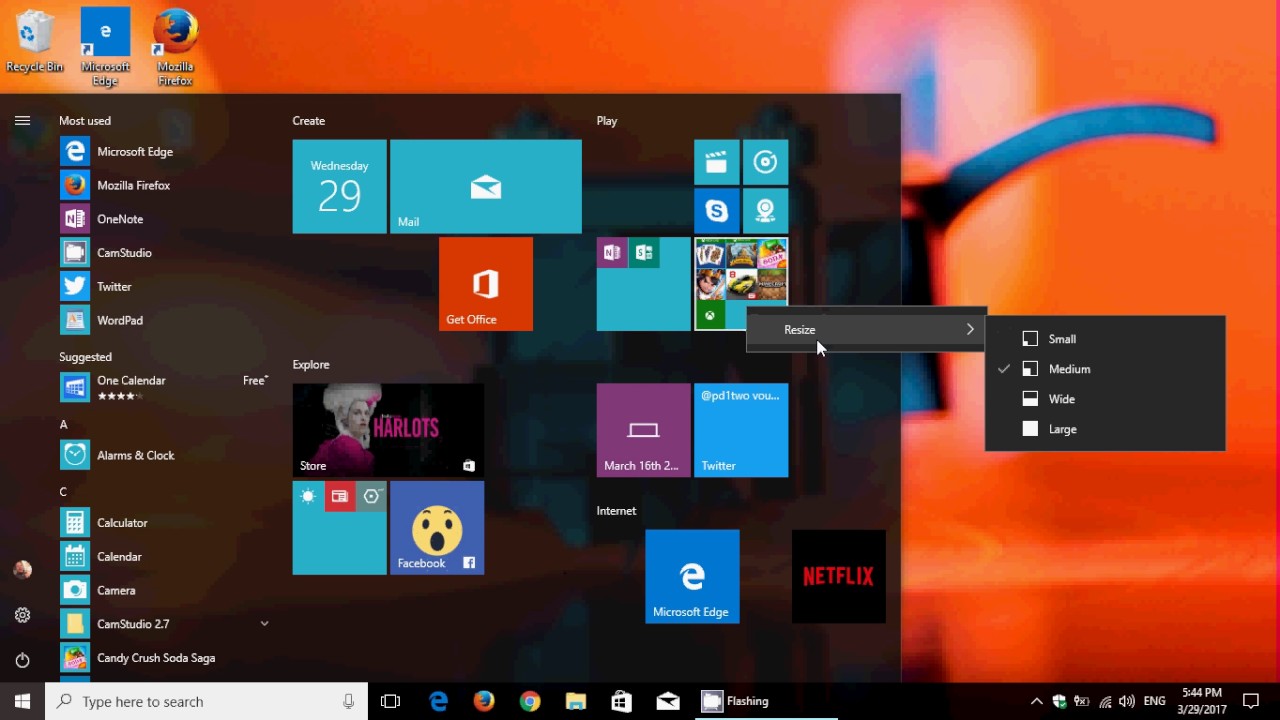The height and width of the screenshot is (720, 1280).
Task: Open Camera from the app list
Action: [165, 590]
